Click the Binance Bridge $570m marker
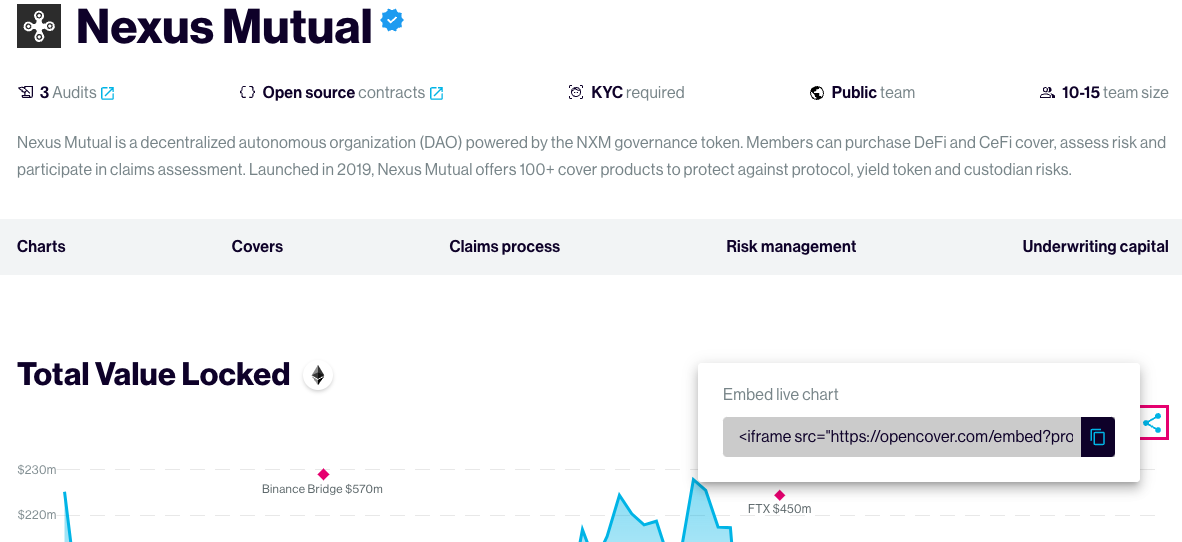 click(x=323, y=474)
